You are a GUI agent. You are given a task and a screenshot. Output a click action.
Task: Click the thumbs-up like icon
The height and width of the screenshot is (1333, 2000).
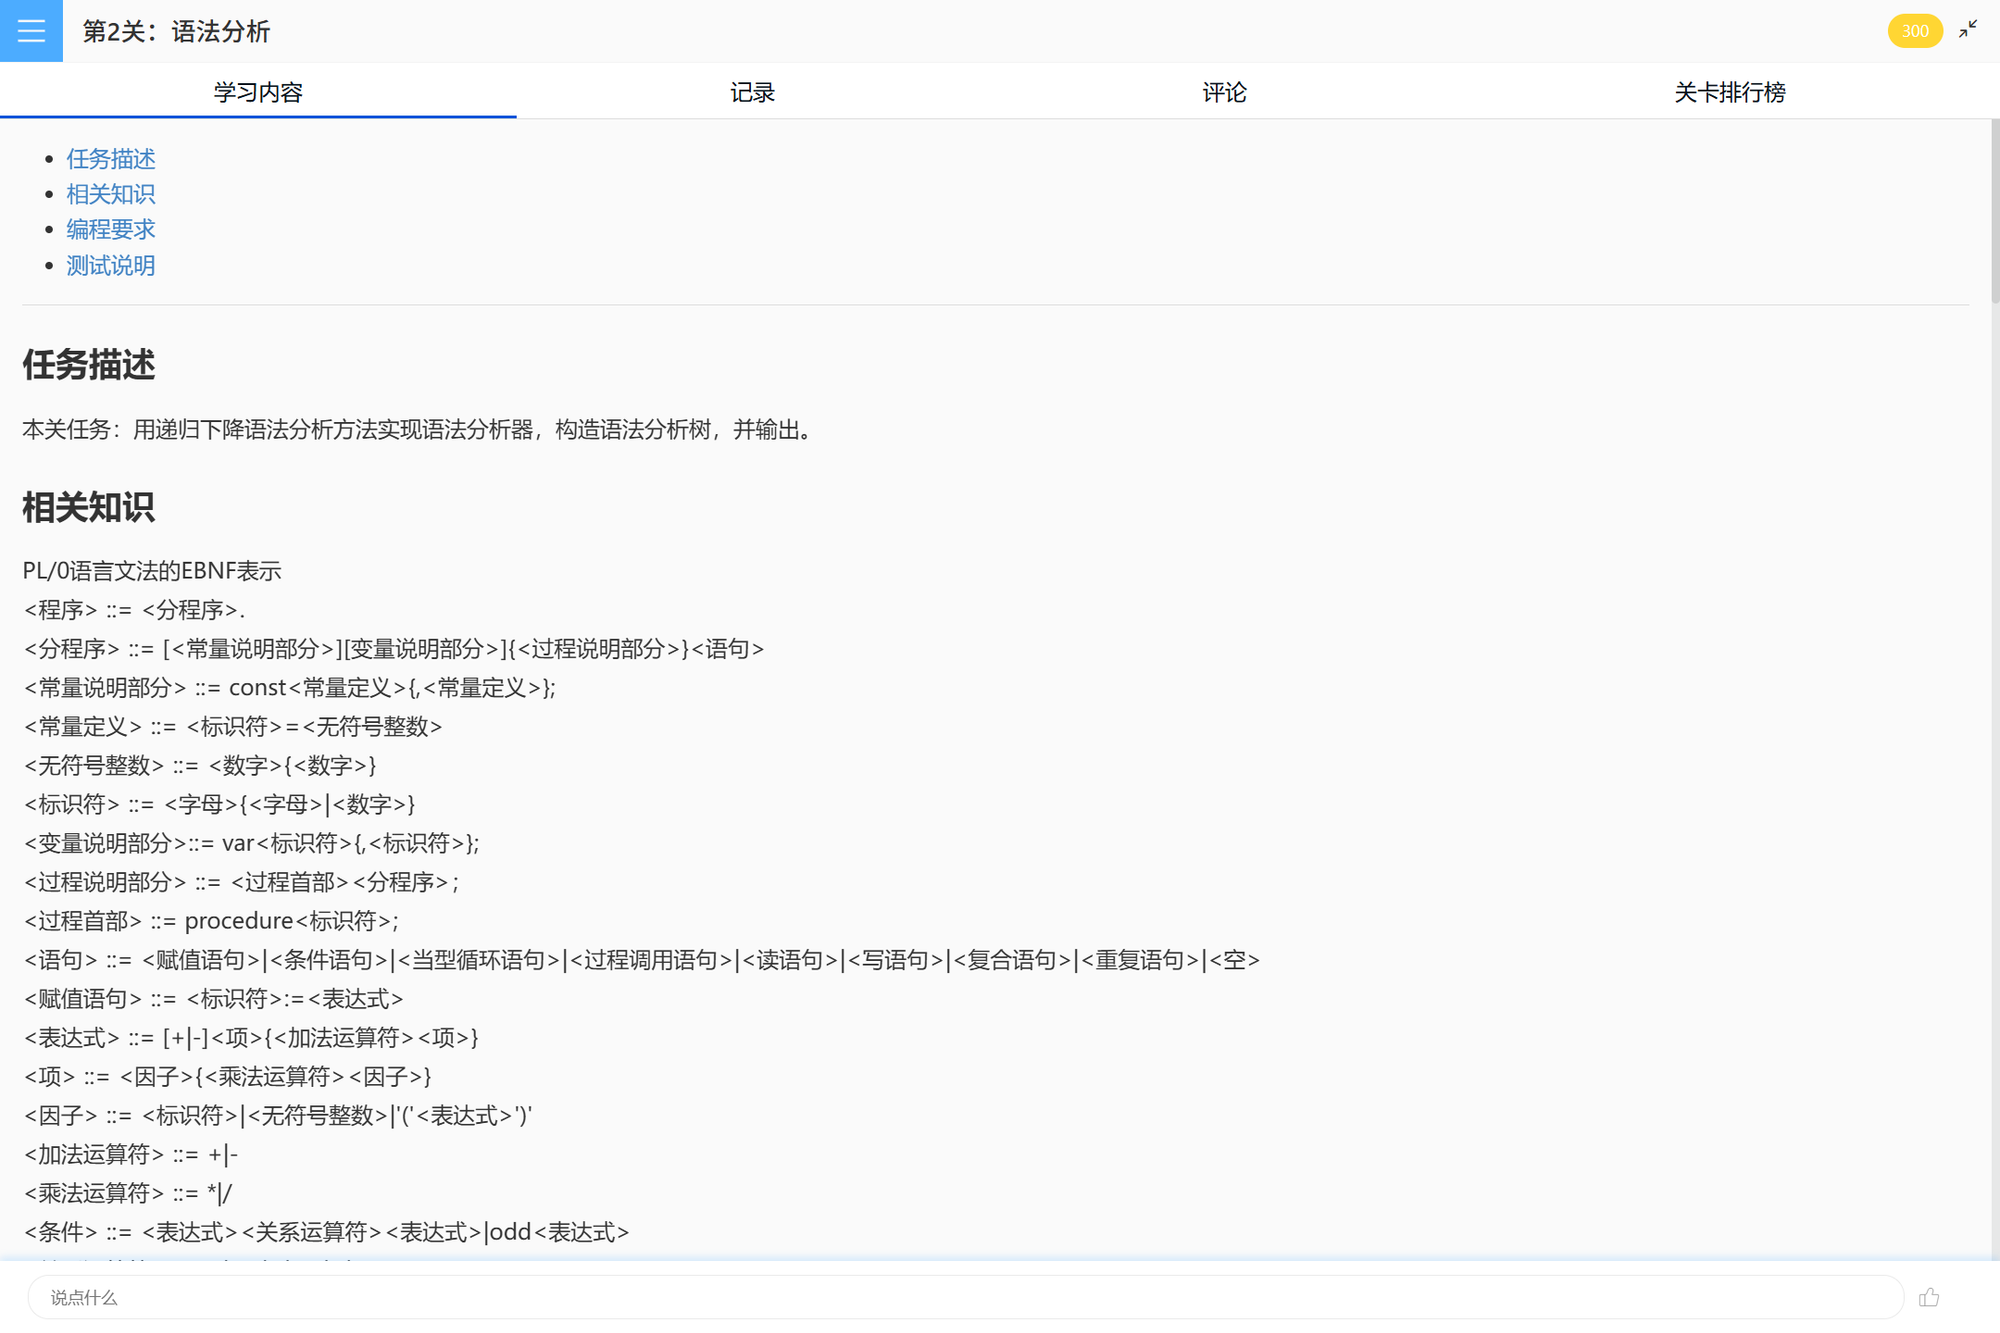tap(1929, 1297)
